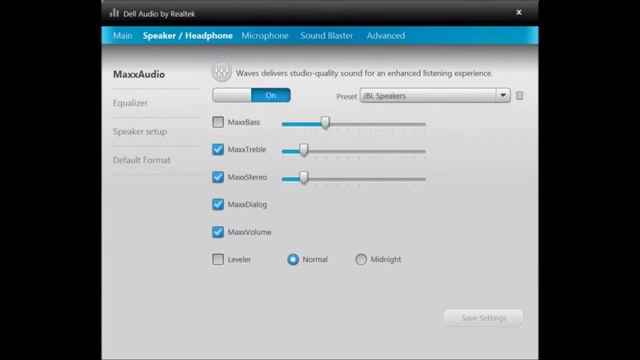Viewport: 640px width, 360px height.
Task: Enable the Leveler checkbox
Action: click(x=218, y=259)
